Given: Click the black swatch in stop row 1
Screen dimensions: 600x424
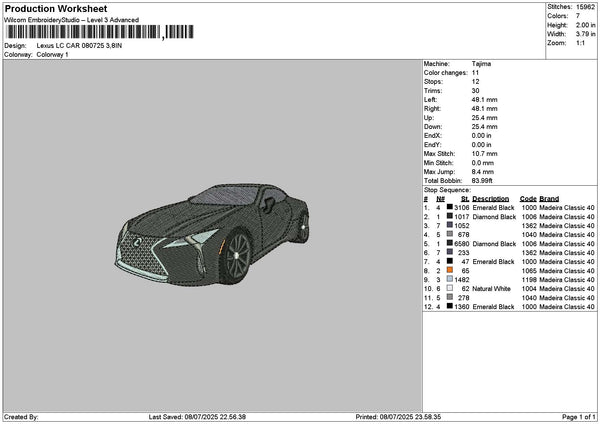Looking at the screenshot, I should 450,207.
